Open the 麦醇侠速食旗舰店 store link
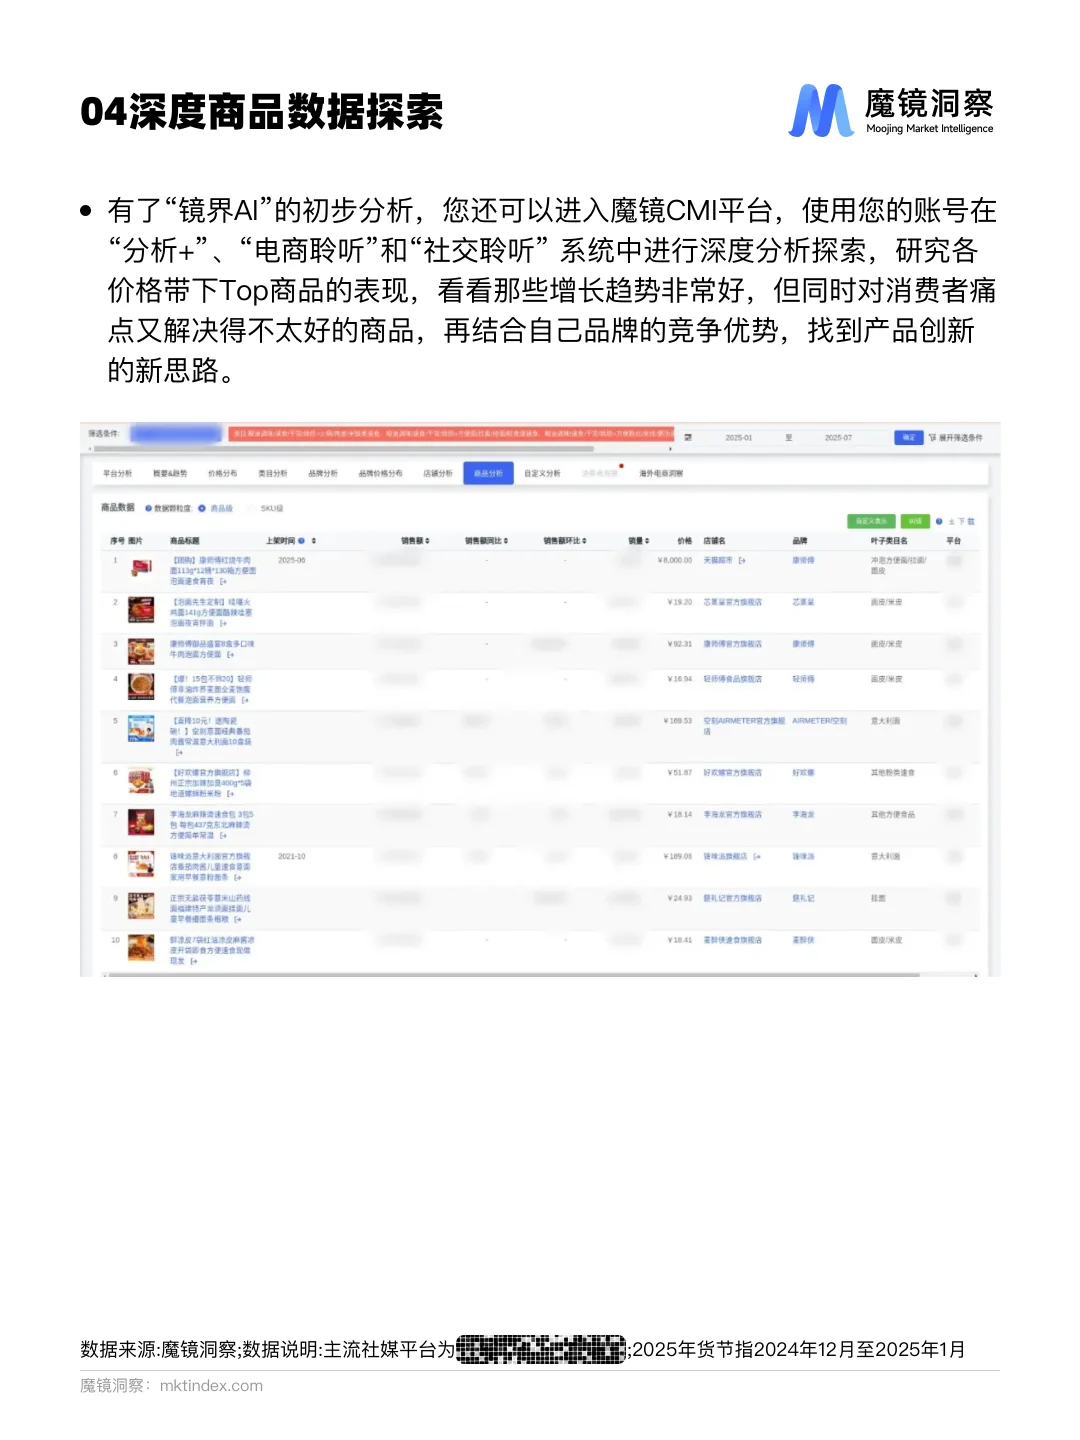 pos(732,940)
